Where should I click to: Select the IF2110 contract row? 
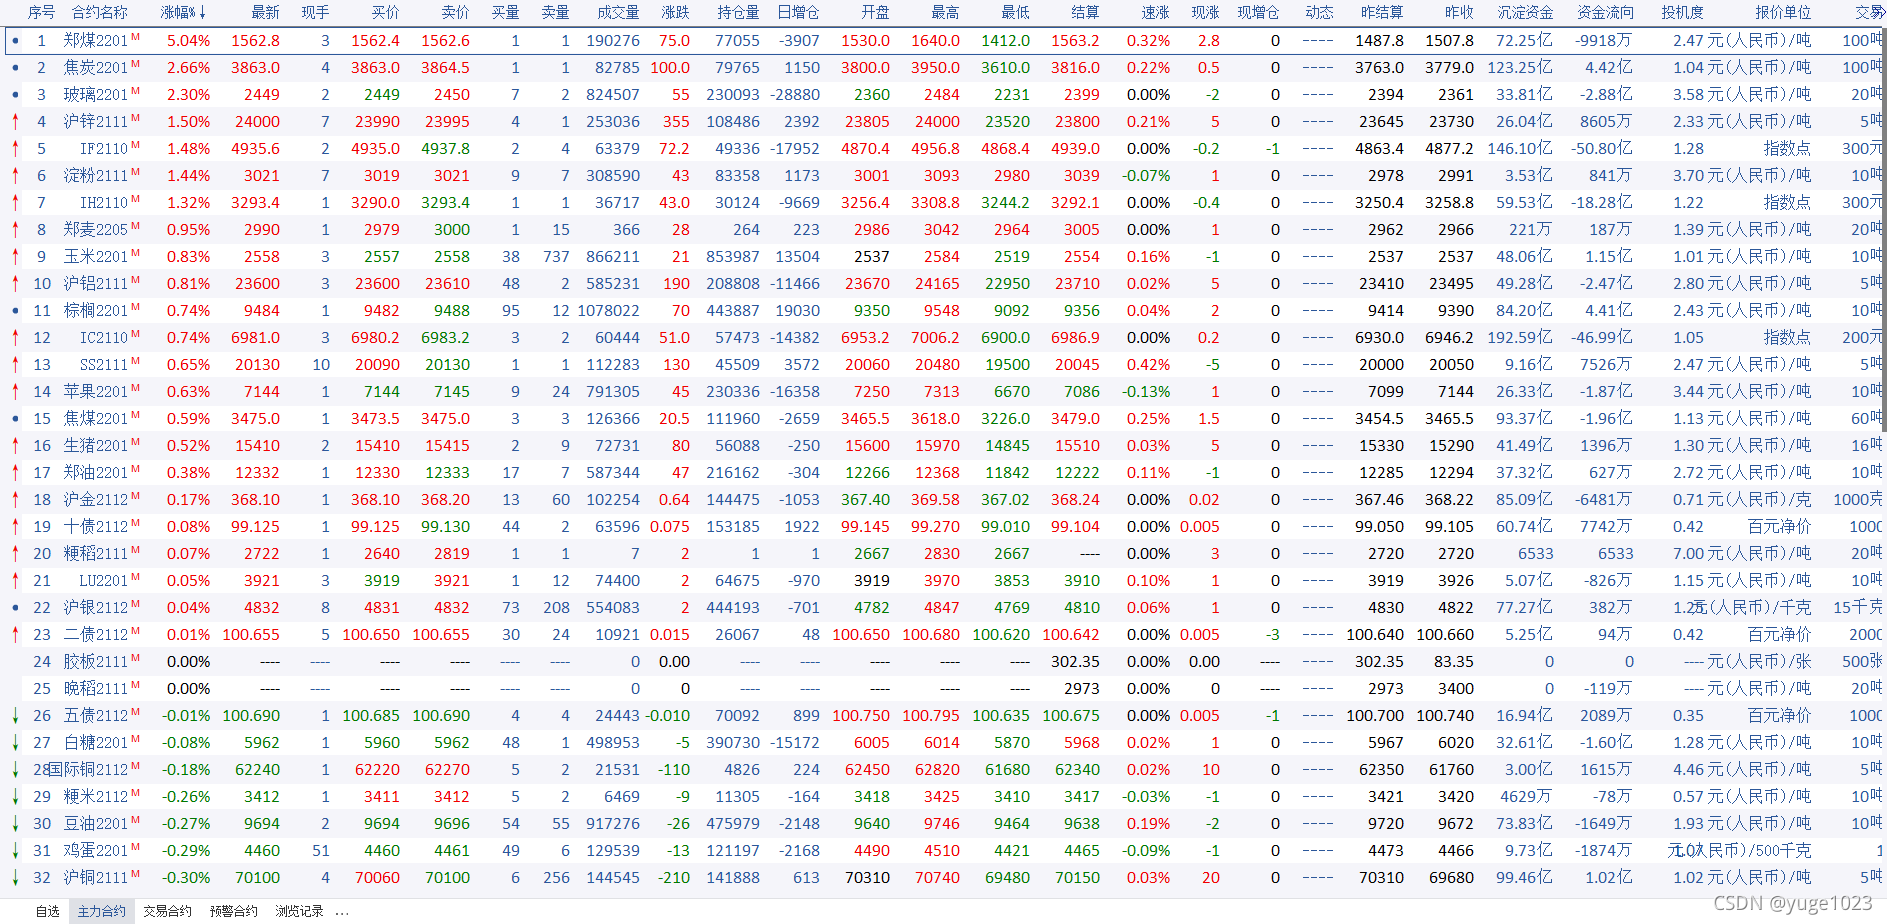pos(943,149)
